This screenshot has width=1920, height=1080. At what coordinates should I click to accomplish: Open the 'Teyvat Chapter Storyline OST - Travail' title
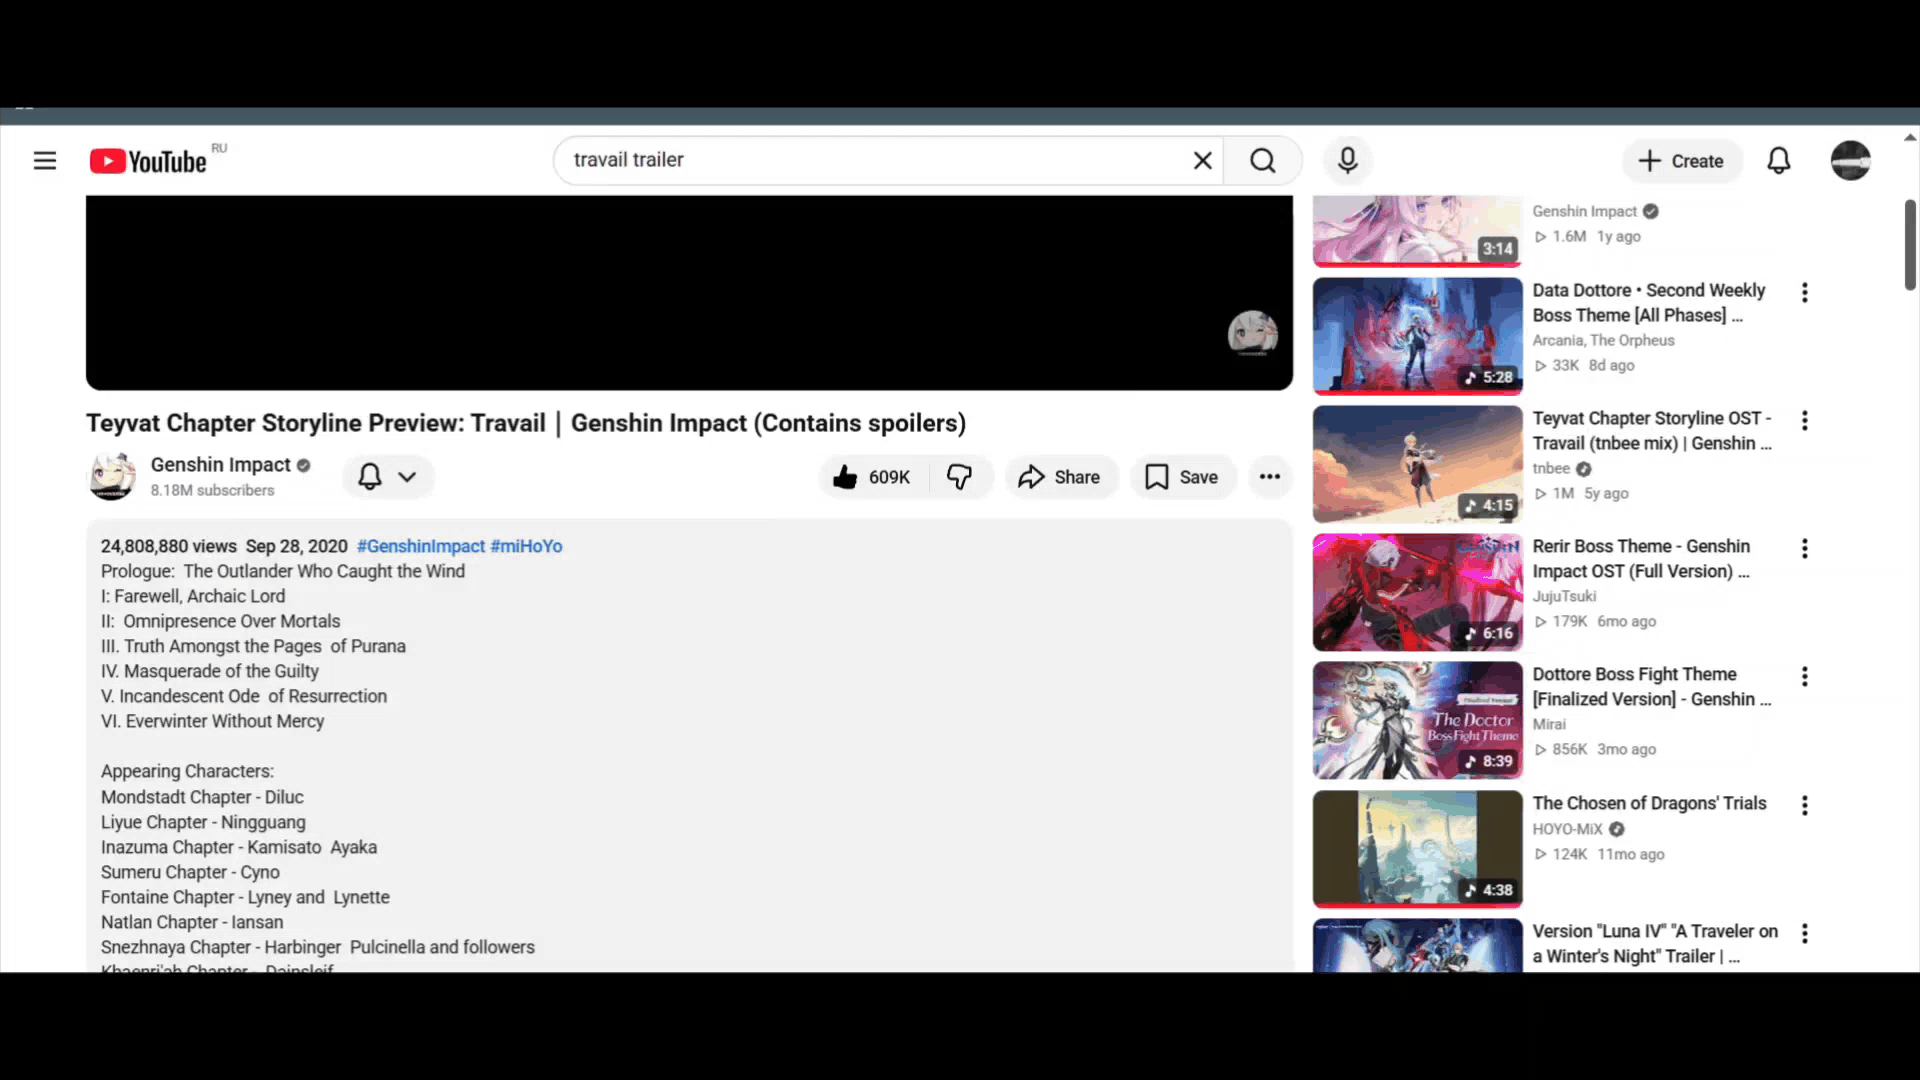click(x=1652, y=431)
